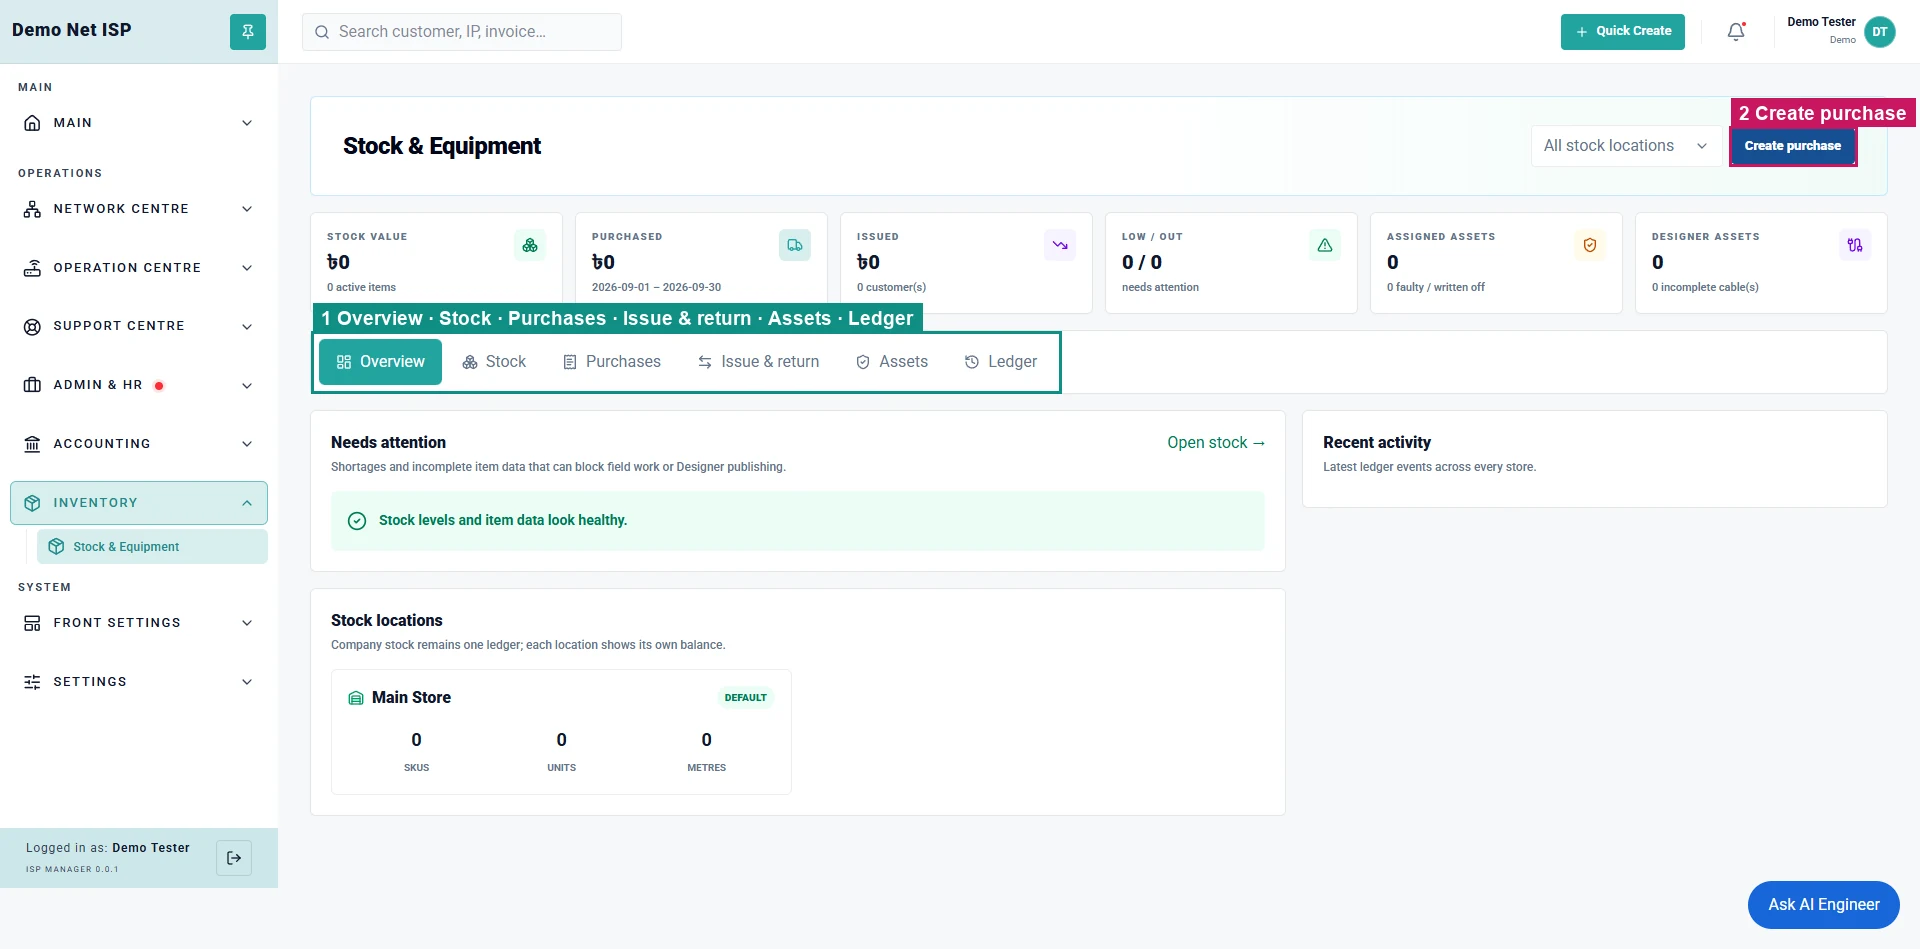Follow the Open stock link
Screen dimensions: 1920x949
[1216, 443]
